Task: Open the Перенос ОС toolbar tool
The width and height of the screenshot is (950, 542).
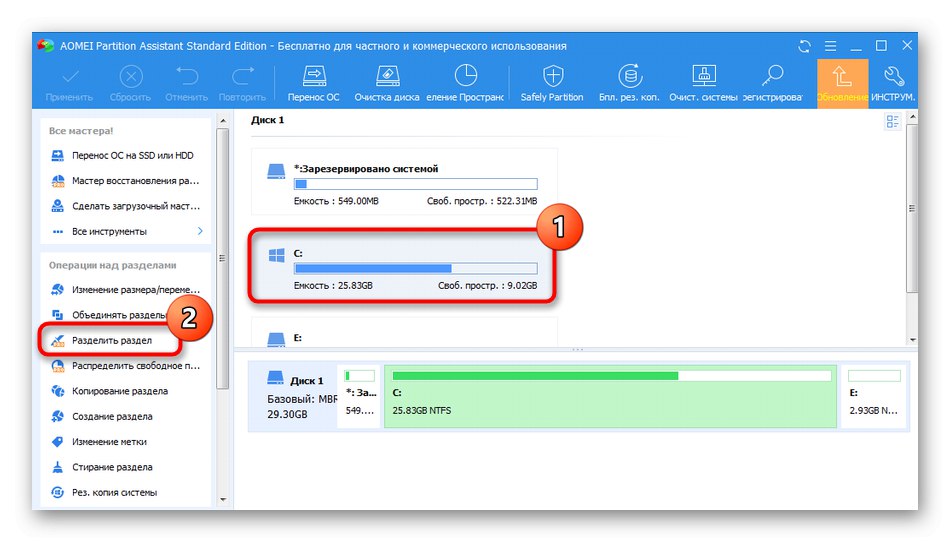Action: tap(314, 83)
